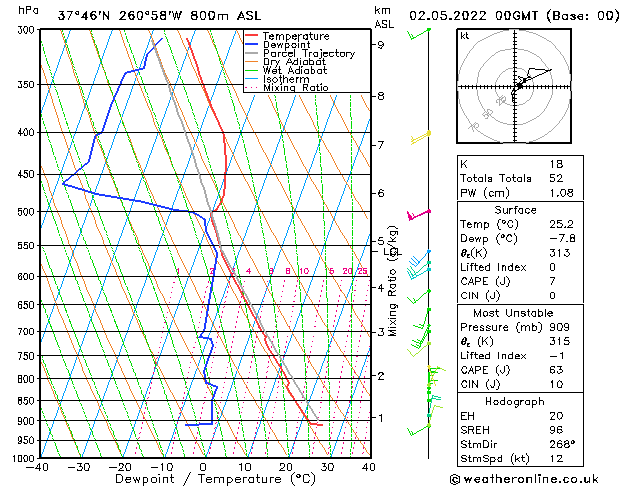Click the green wind barb at 300 hPa
The width and height of the screenshot is (629, 486).
pos(419,34)
